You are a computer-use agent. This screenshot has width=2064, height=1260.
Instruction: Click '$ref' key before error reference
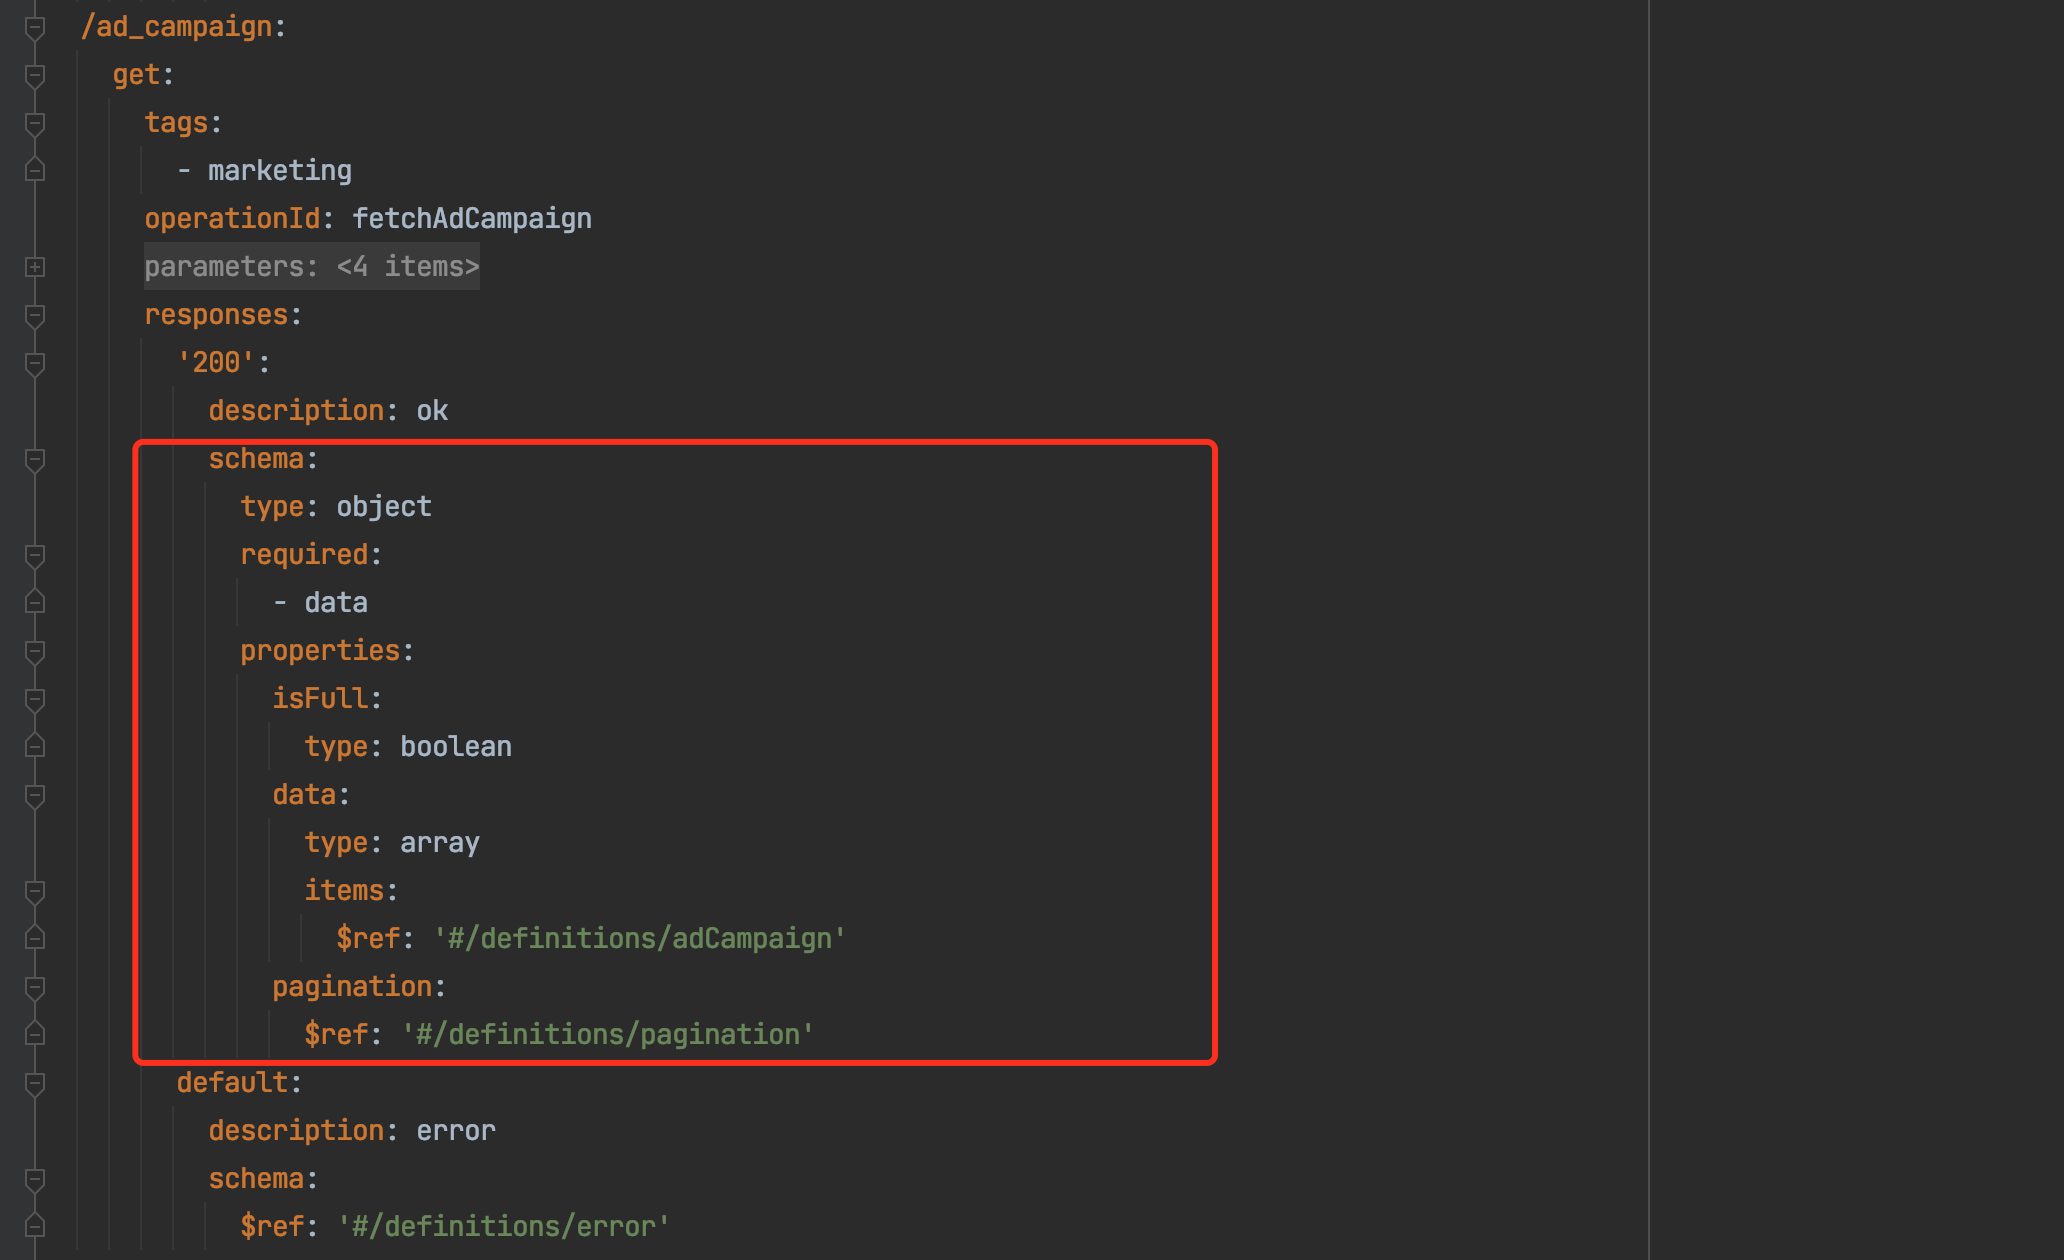click(272, 1227)
